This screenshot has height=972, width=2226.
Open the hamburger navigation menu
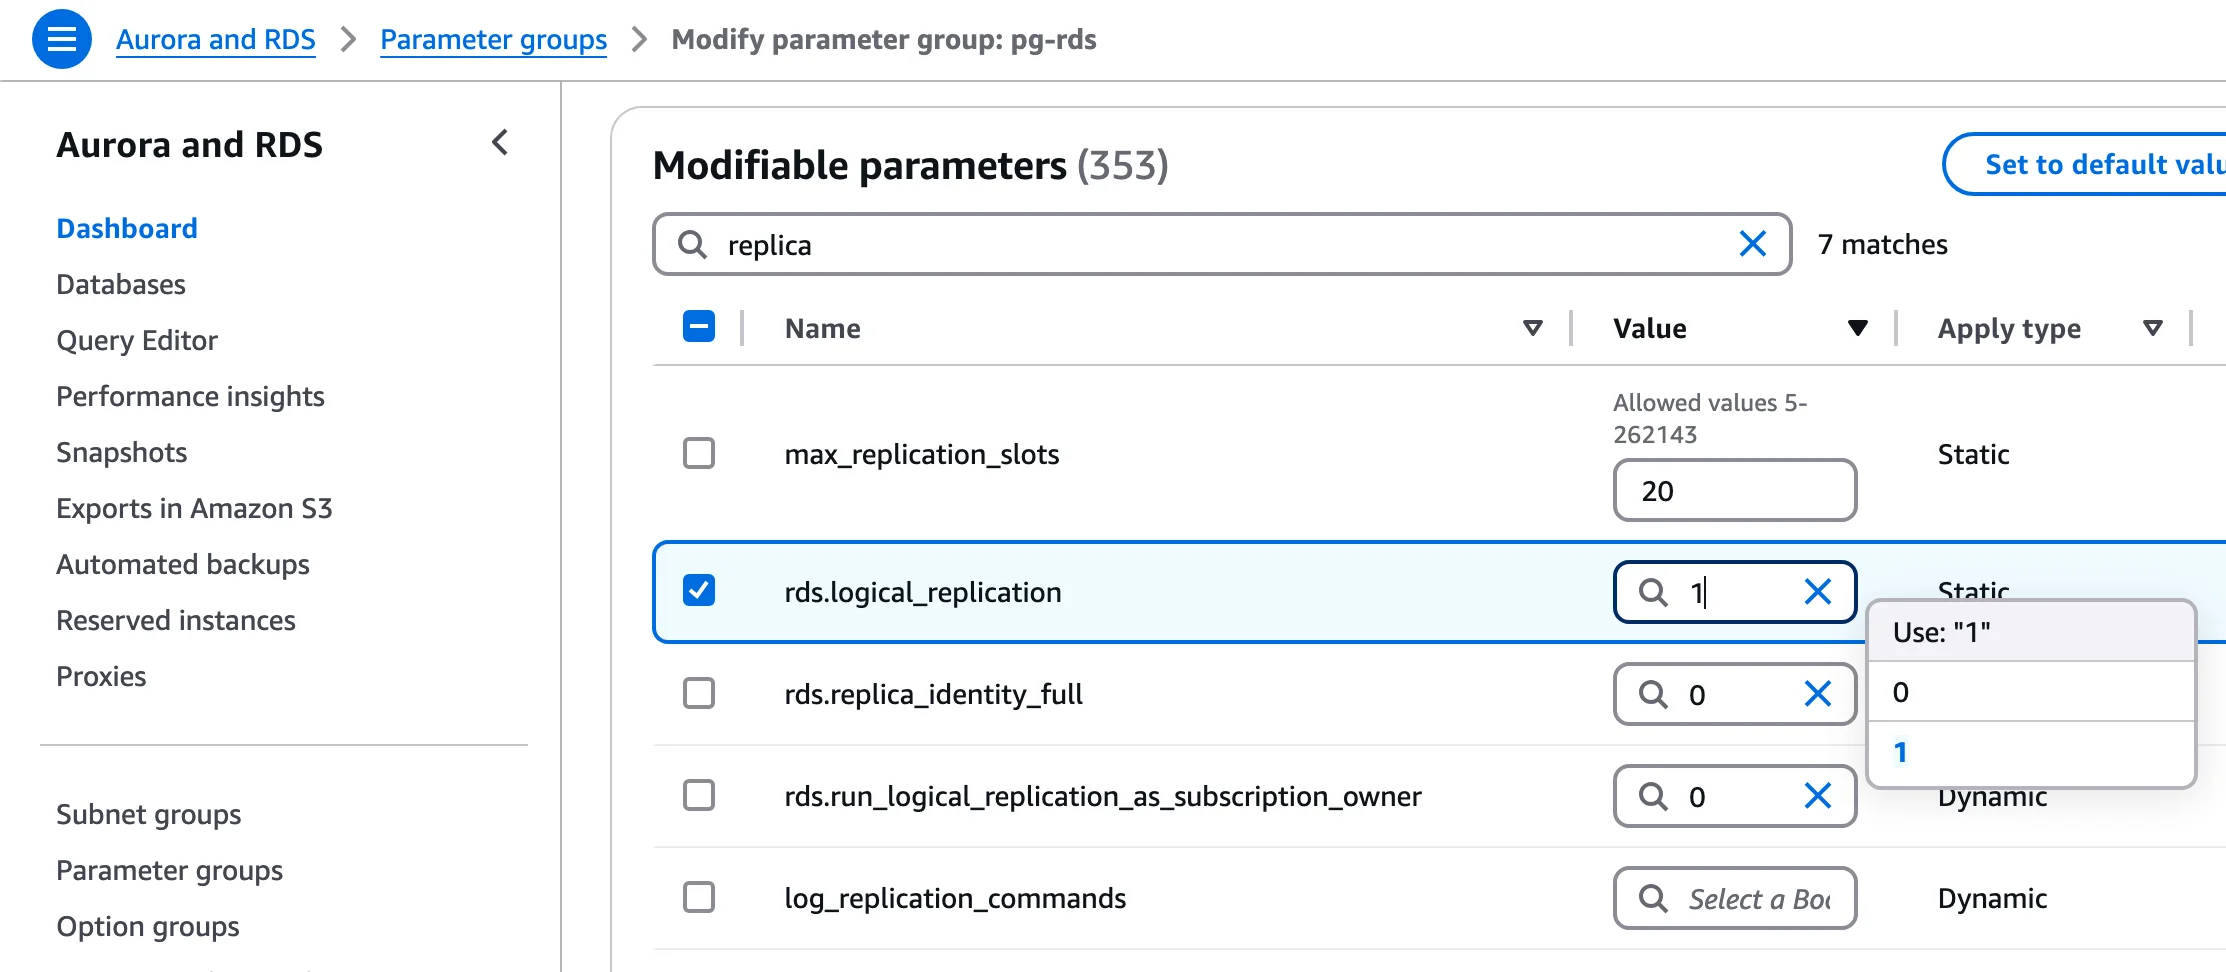[62, 39]
